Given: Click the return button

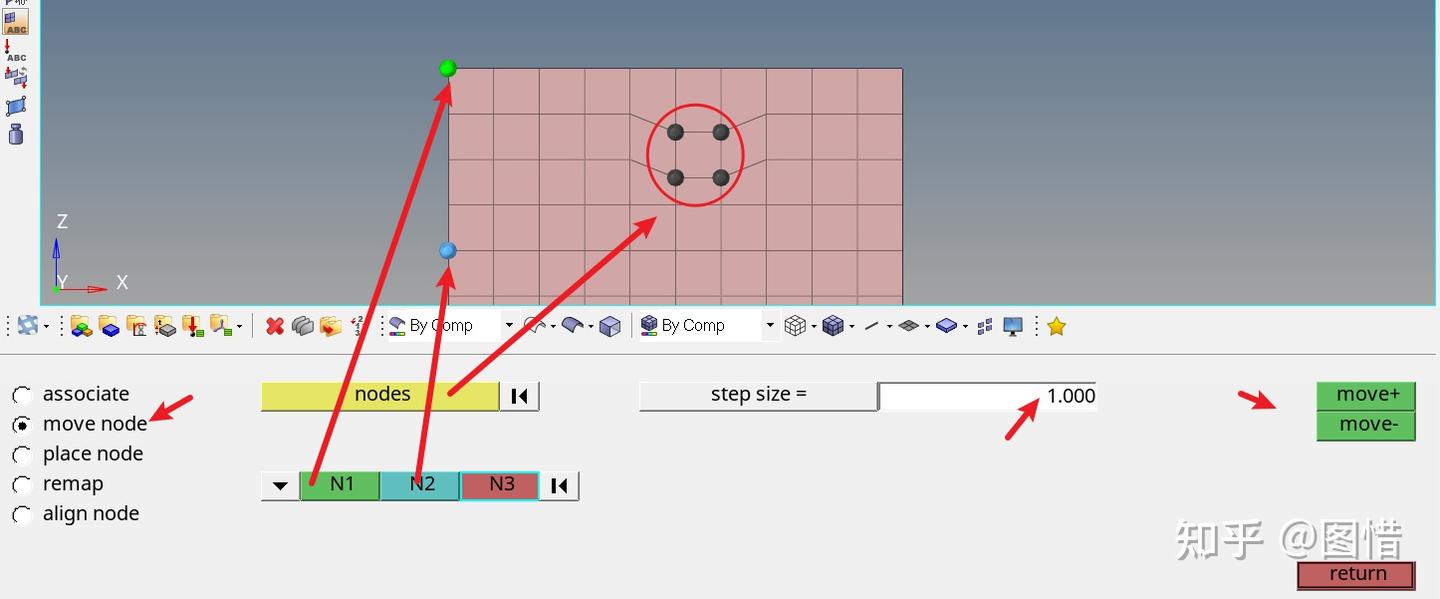Looking at the screenshot, I should click(1356, 575).
